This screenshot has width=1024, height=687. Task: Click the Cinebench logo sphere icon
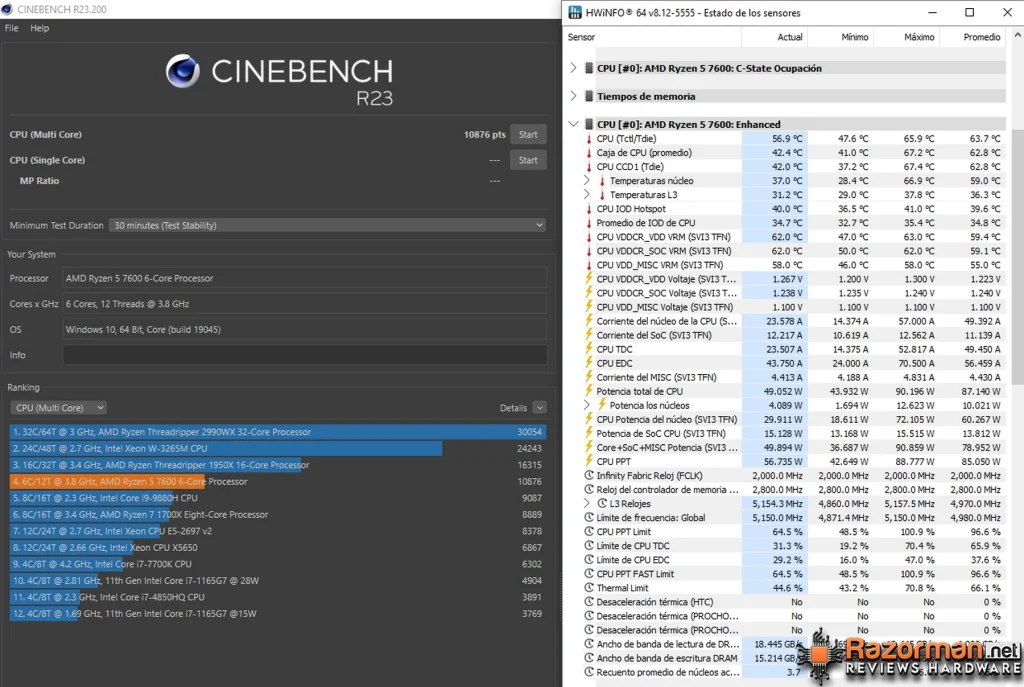(183, 71)
